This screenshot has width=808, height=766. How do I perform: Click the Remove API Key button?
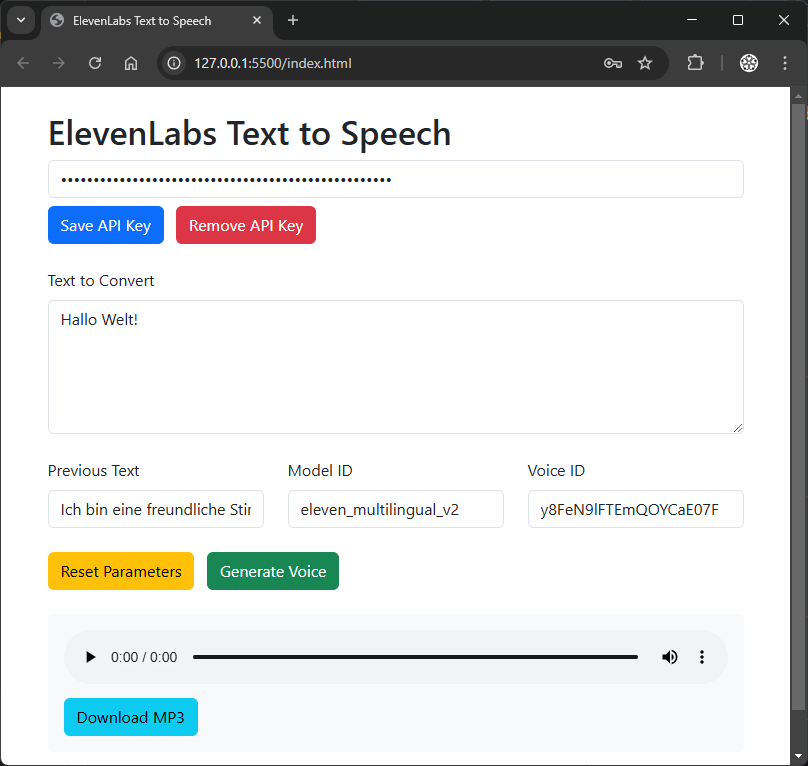pyautogui.click(x=246, y=225)
